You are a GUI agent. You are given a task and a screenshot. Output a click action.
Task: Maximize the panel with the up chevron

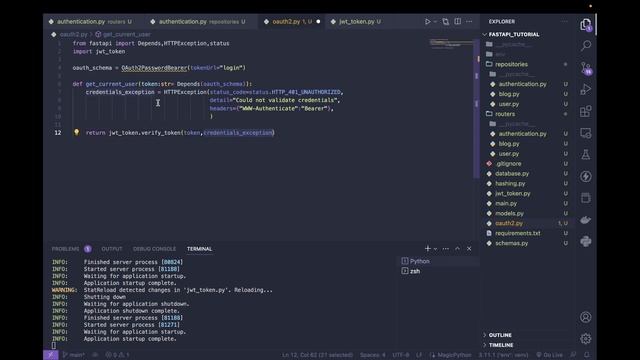(458, 249)
